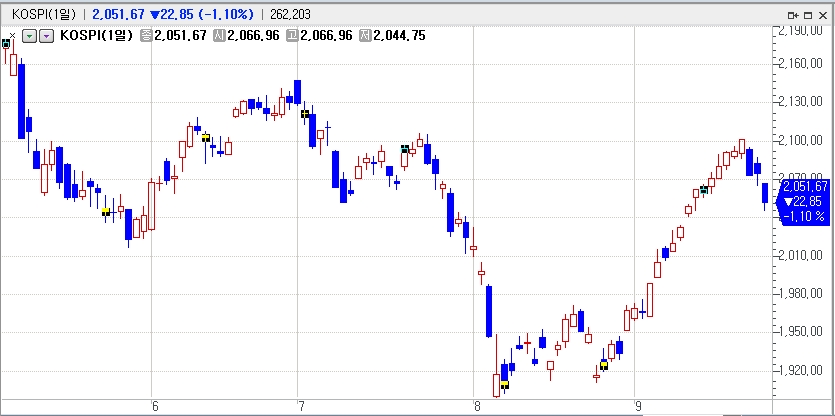Click the opening price '시' badge icon
Screen dimensions: 835x416
(x=219, y=36)
